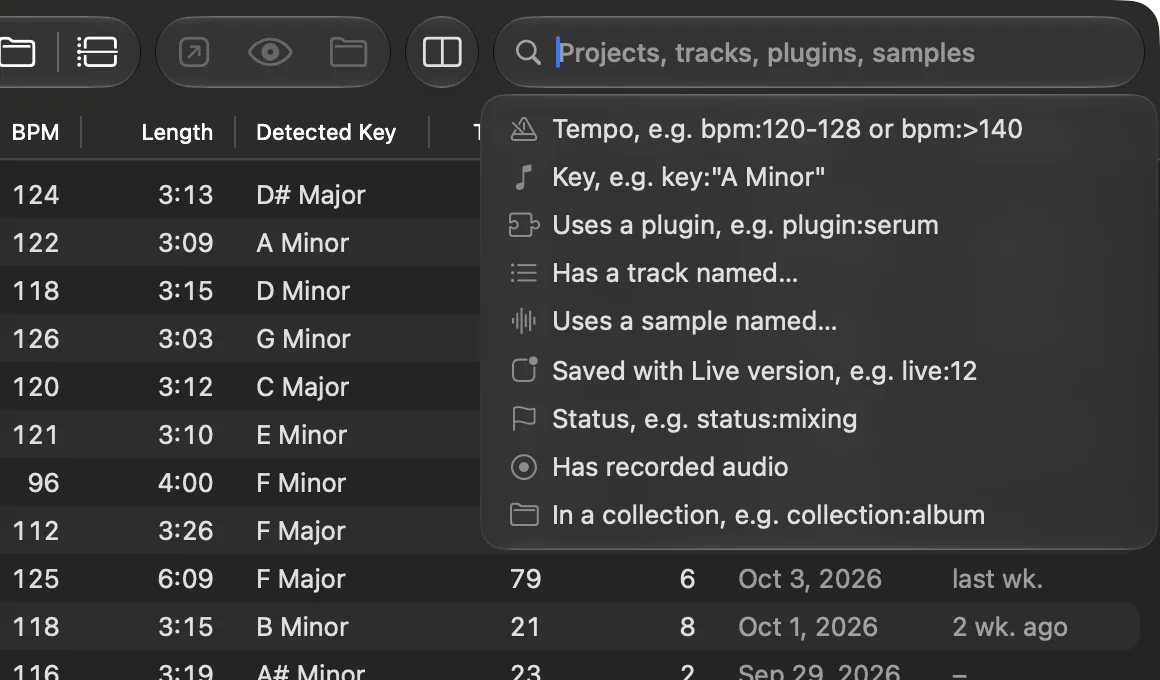1160x680 pixels.
Task: Click the 112 BPM value
Action: [36, 531]
